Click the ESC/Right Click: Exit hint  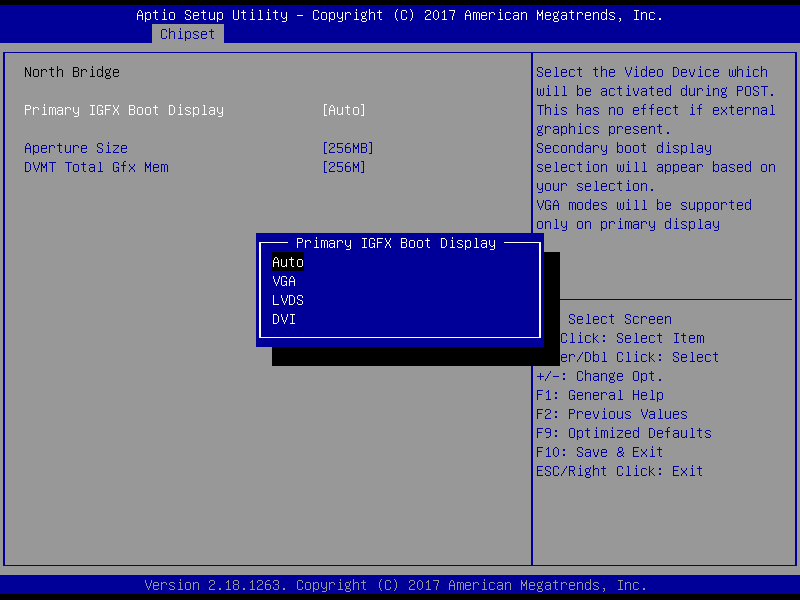pos(620,471)
